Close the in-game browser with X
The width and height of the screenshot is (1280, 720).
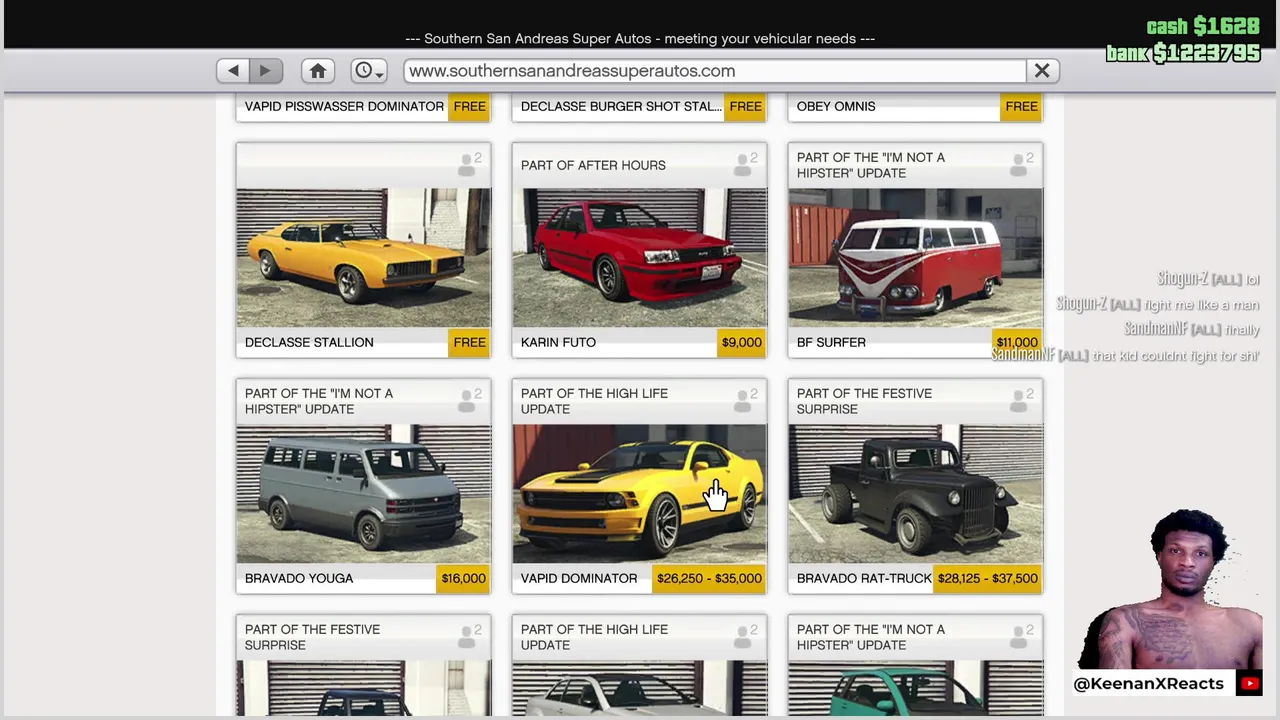(1042, 71)
